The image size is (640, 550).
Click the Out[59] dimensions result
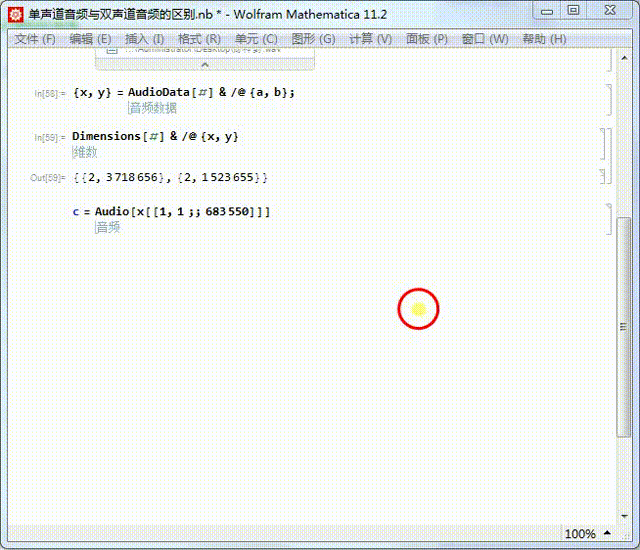tap(170, 177)
